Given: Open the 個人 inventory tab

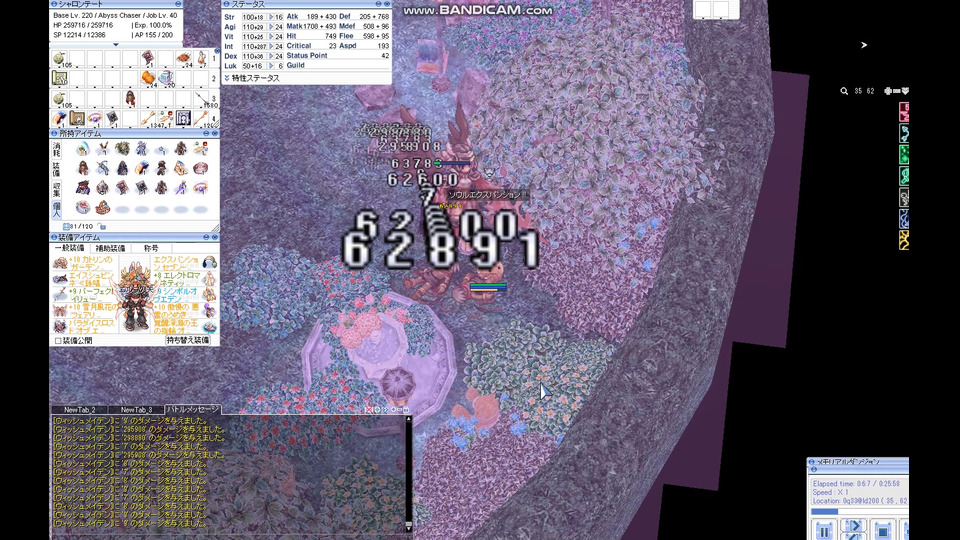Looking at the screenshot, I should tap(57, 209).
